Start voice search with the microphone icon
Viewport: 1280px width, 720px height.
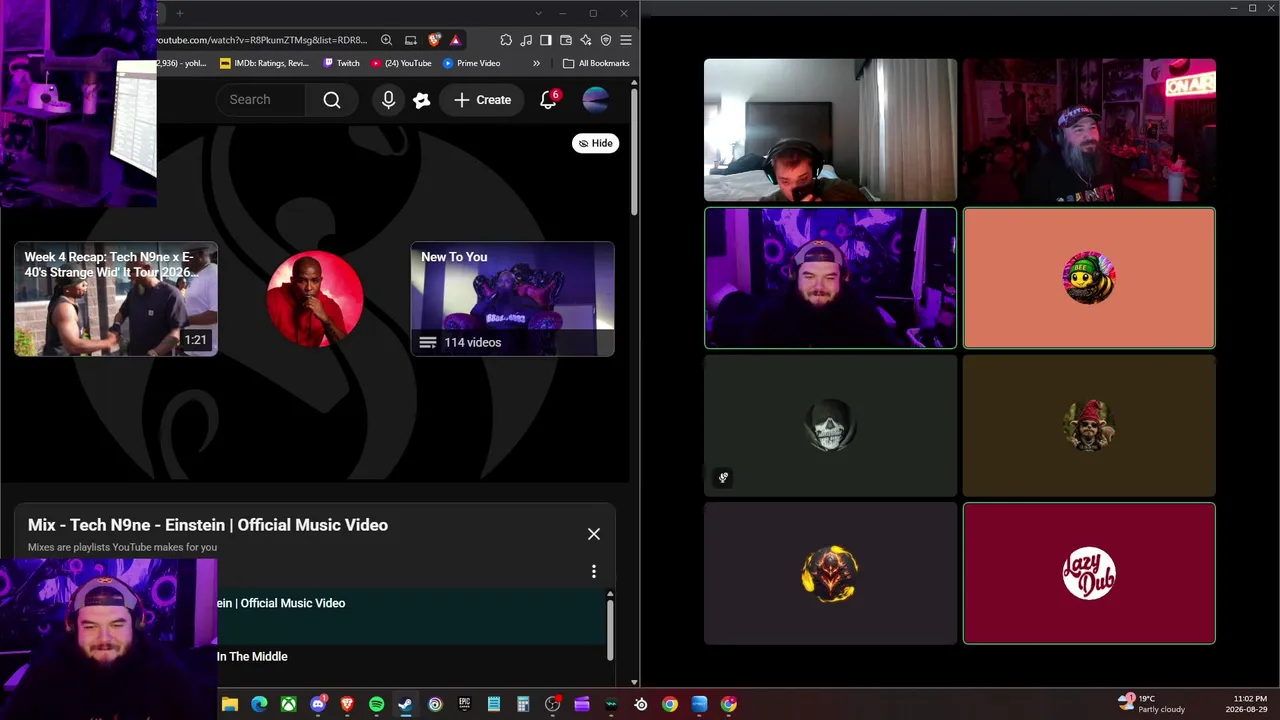click(388, 100)
